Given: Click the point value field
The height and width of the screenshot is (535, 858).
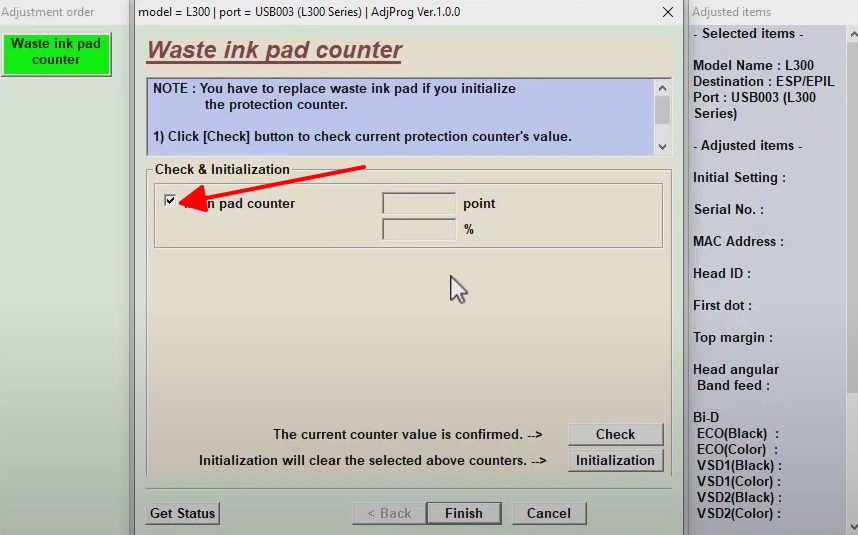Looking at the screenshot, I should (418, 203).
